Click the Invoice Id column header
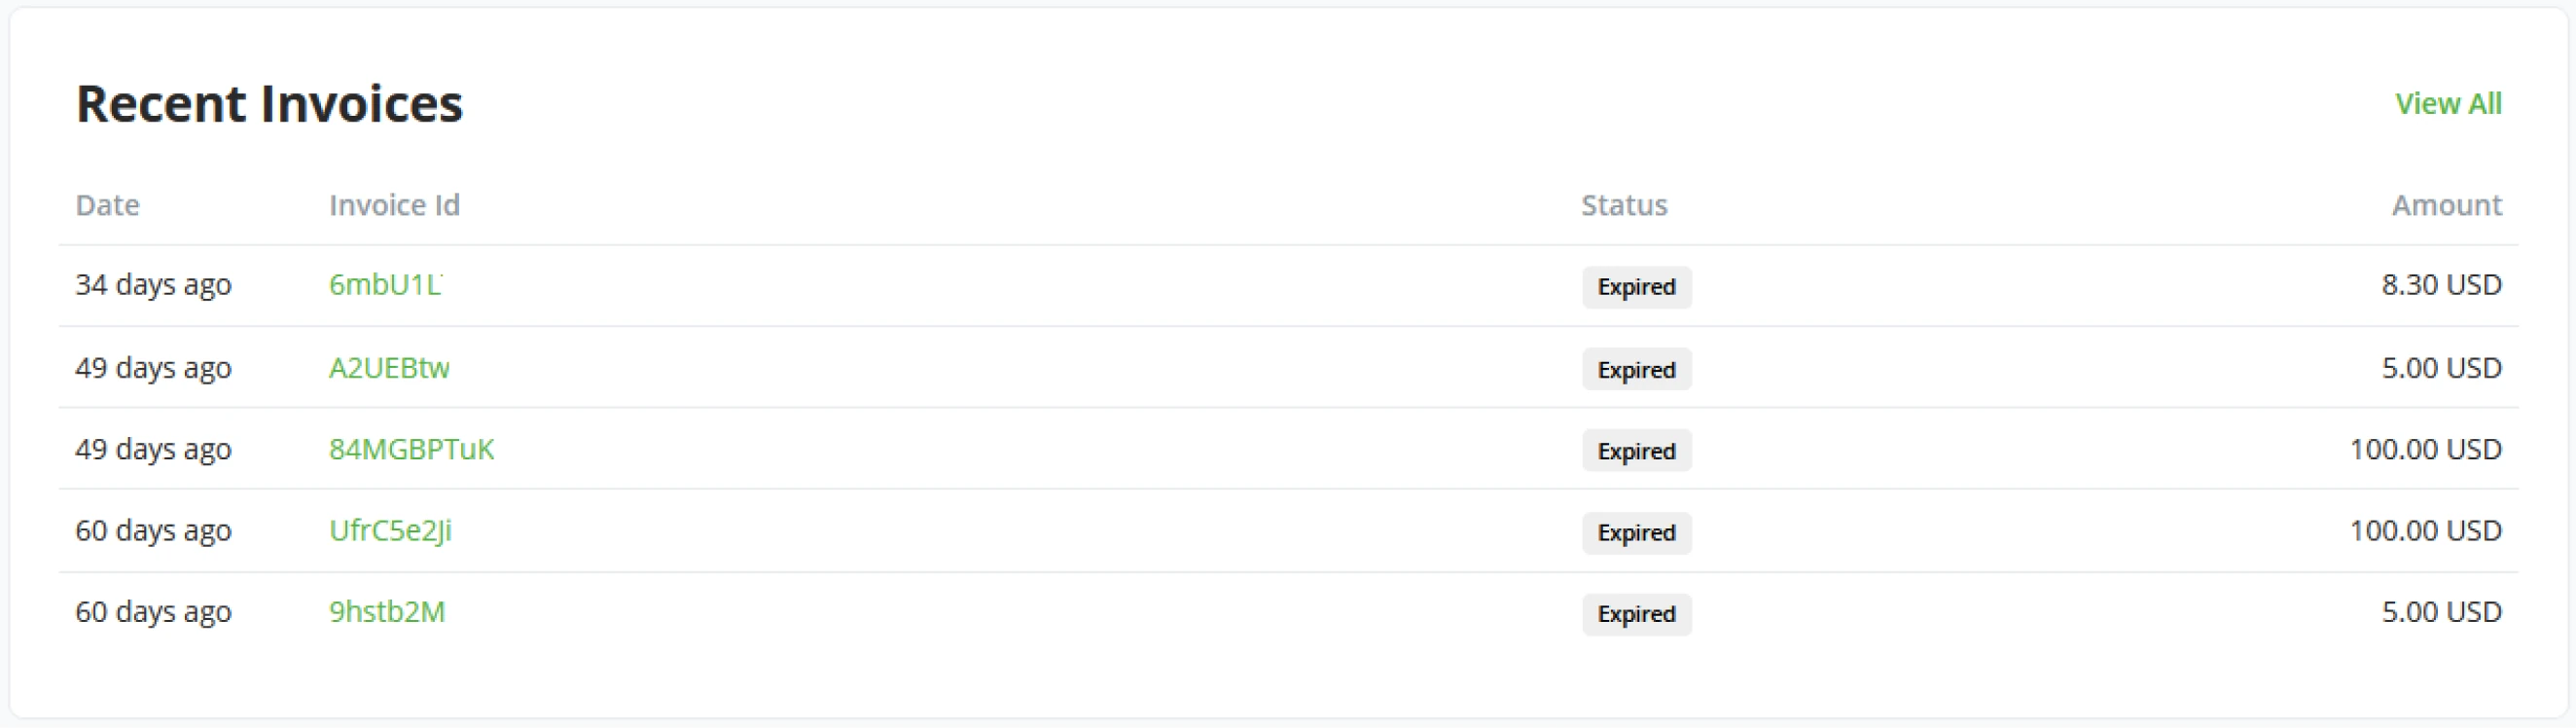The width and height of the screenshot is (2576, 728). (x=394, y=205)
